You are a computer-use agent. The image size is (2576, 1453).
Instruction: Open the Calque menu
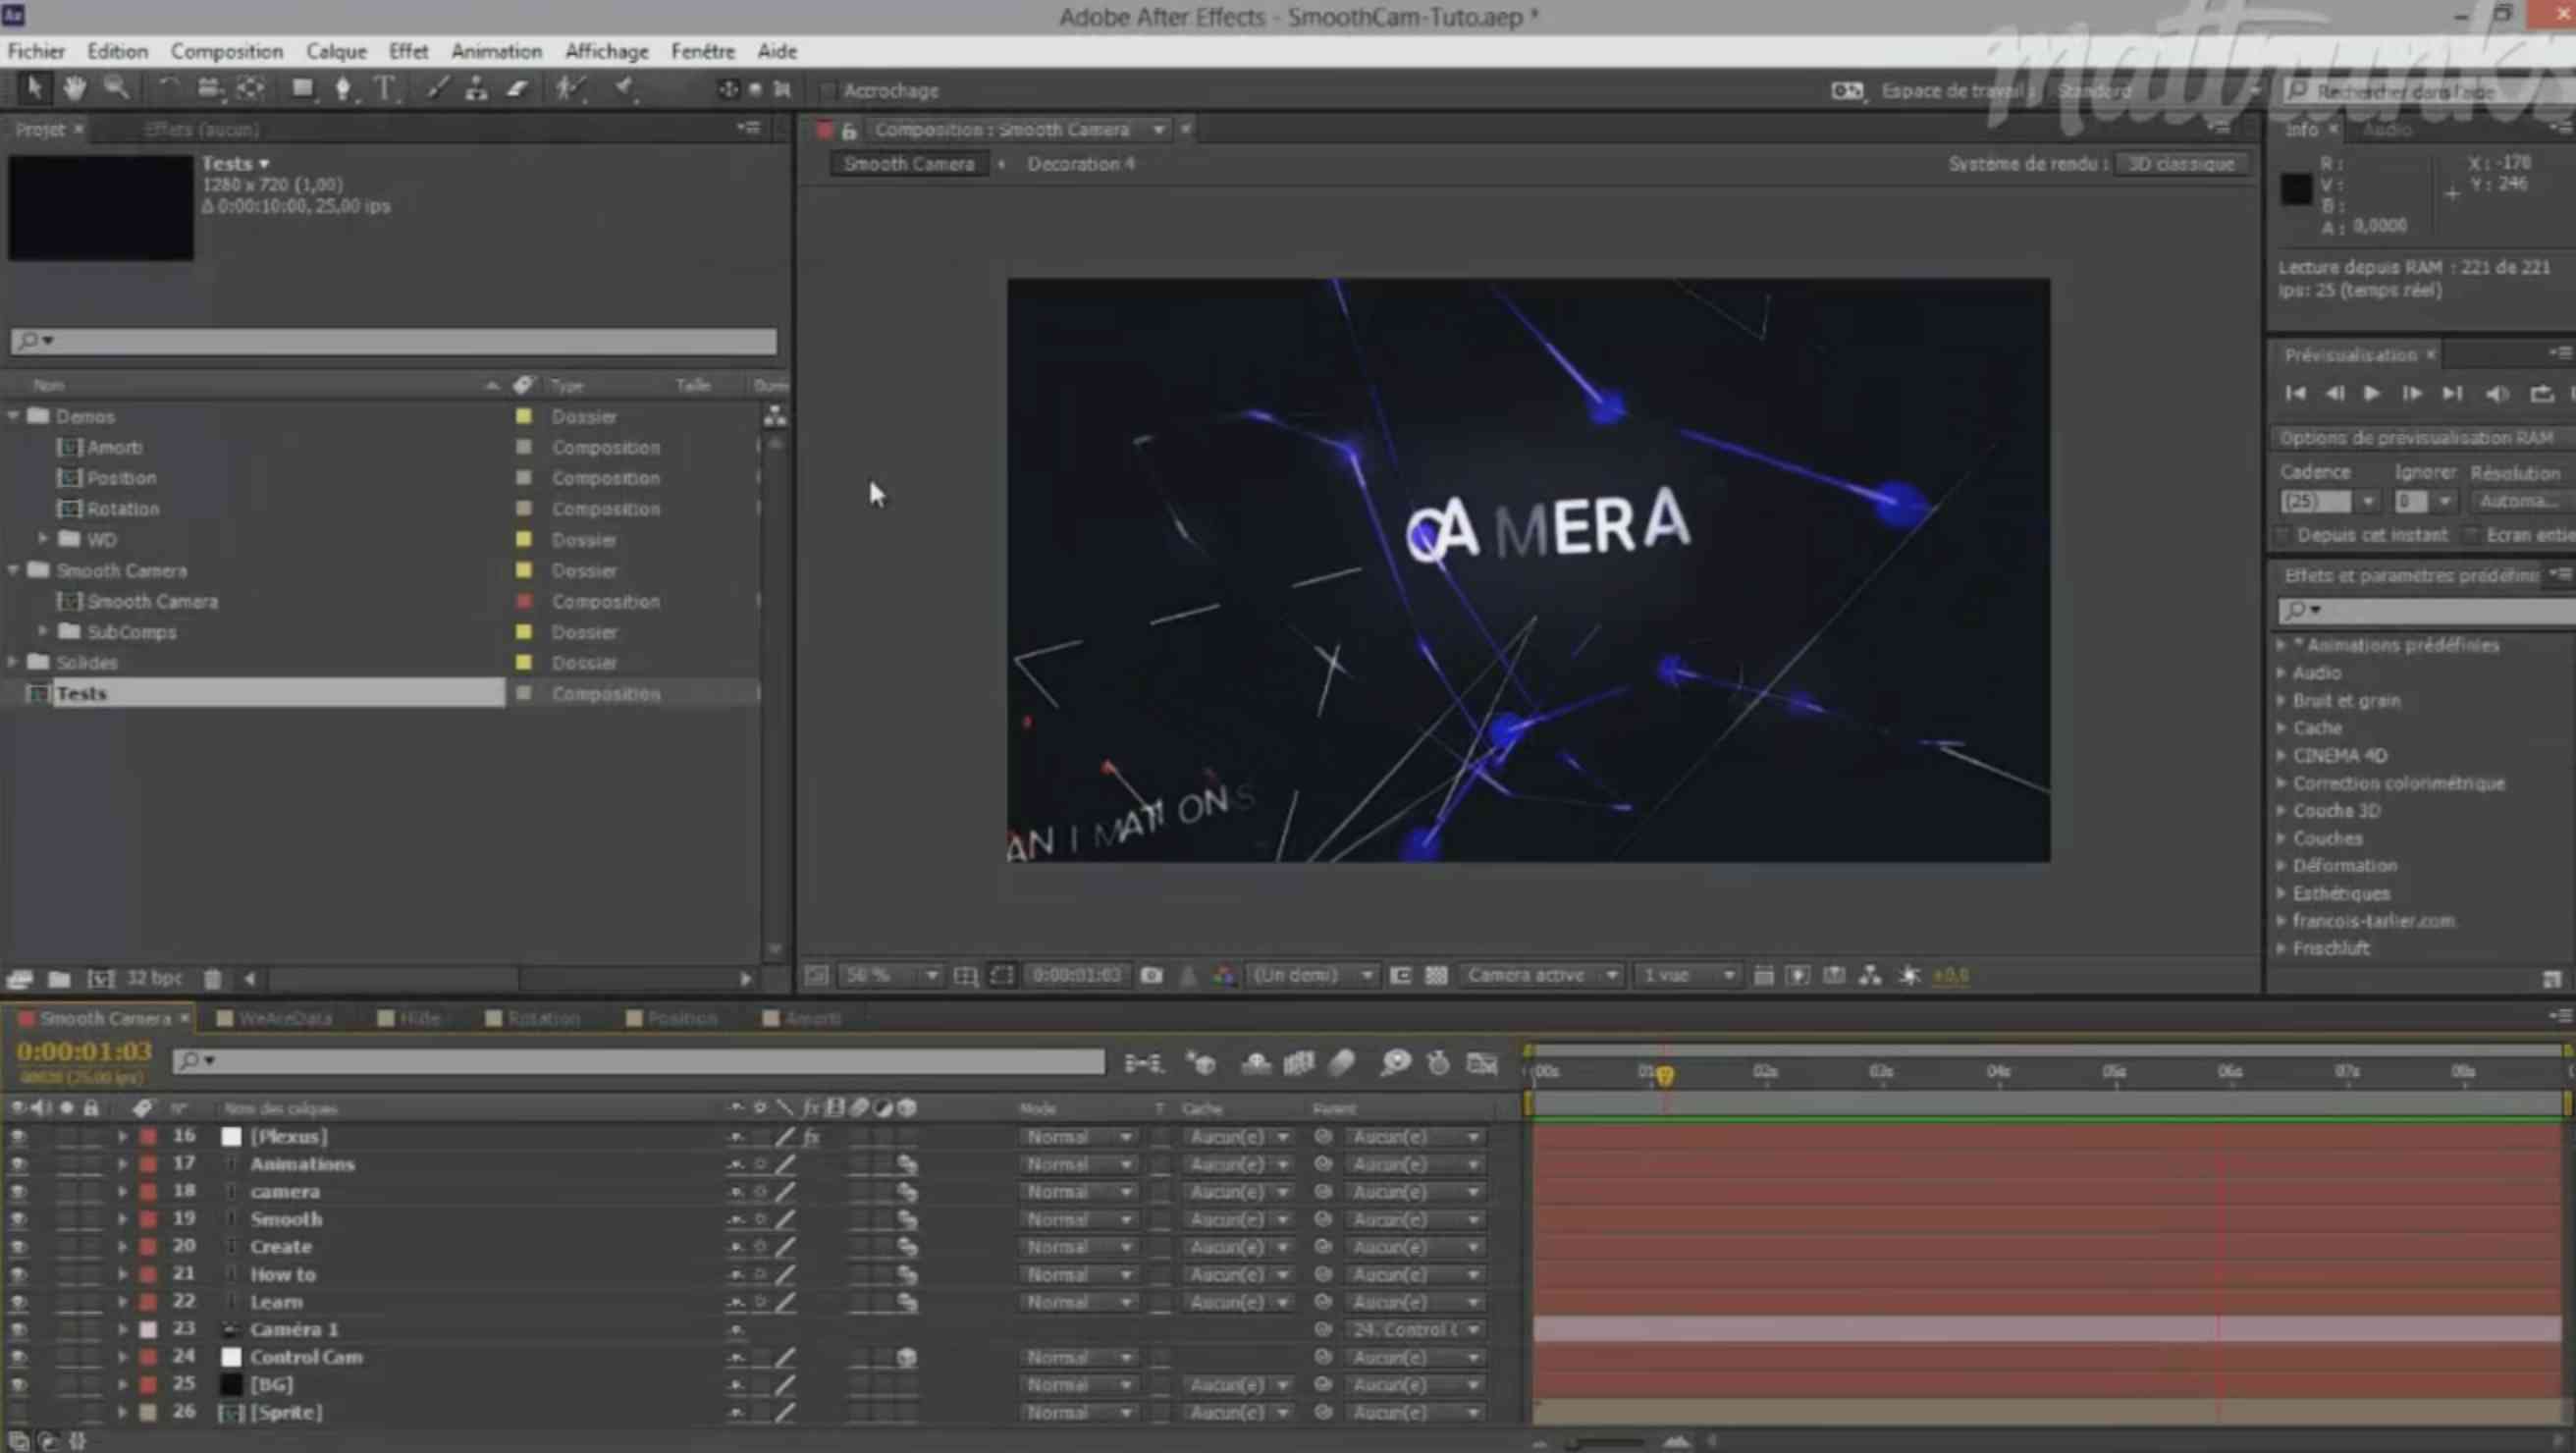(336, 51)
